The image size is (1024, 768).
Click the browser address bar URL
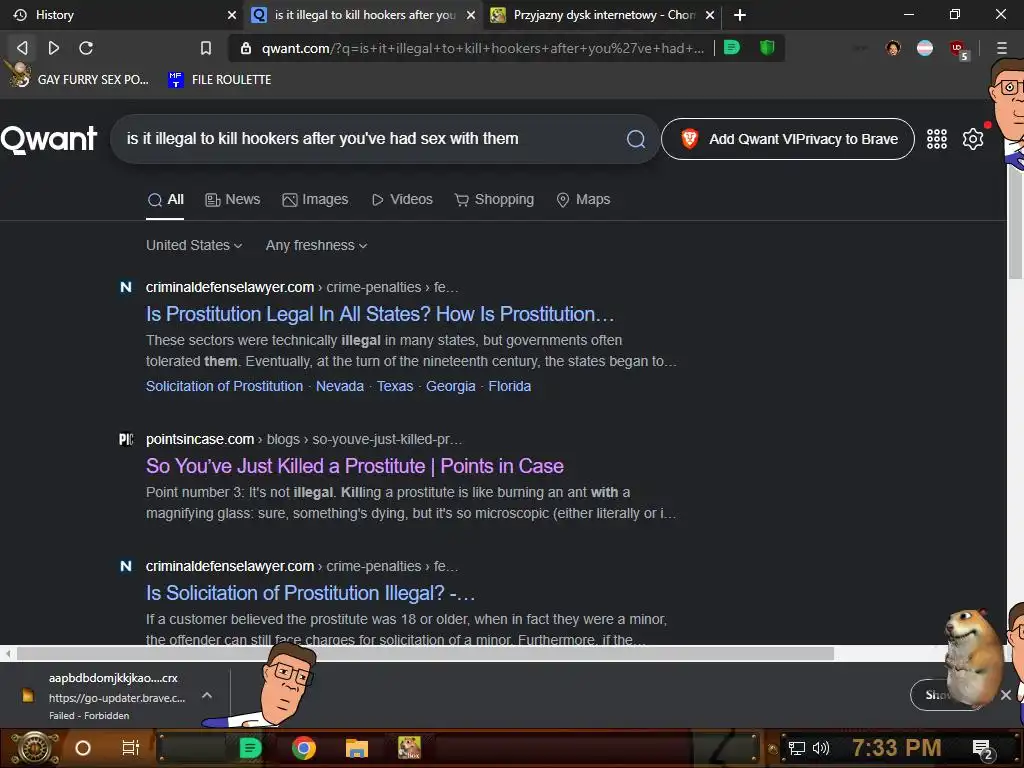point(483,48)
